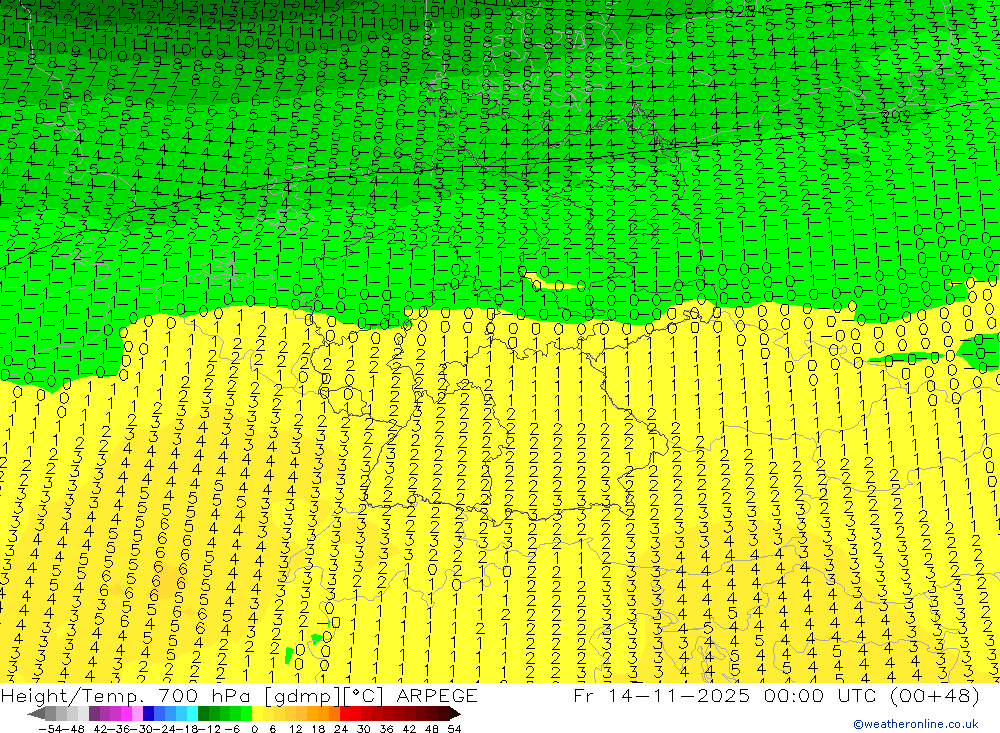Click the '292' contour label on map
This screenshot has height=733, width=1000.
pyautogui.click(x=895, y=116)
